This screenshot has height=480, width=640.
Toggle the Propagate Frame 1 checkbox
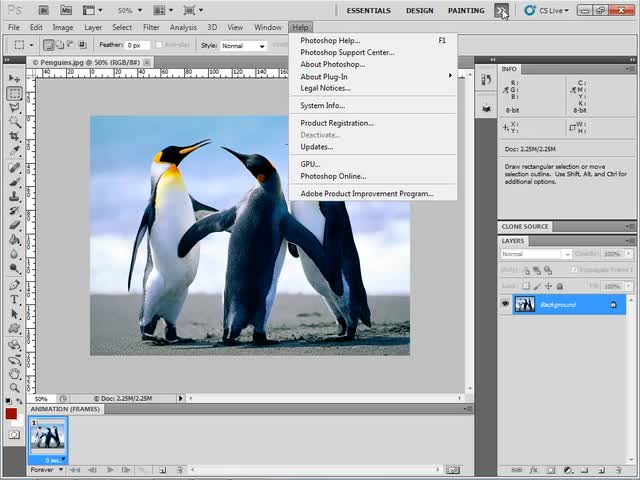[x=574, y=270]
